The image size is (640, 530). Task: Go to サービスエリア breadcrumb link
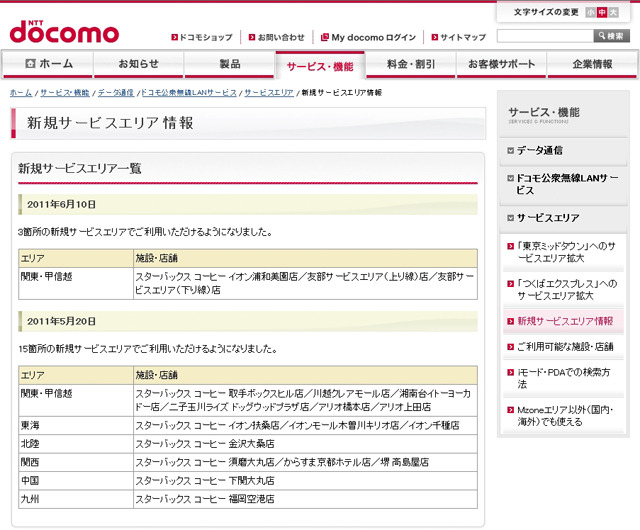269,93
